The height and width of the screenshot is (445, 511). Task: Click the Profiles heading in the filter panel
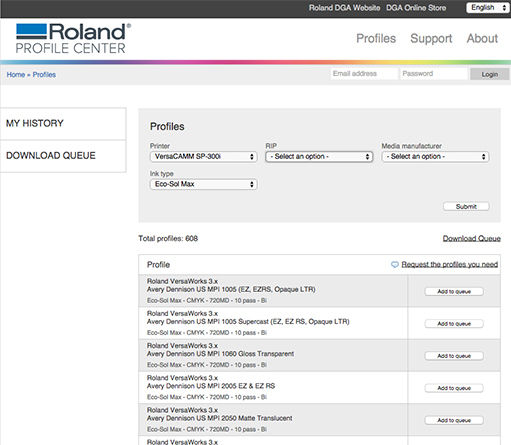click(167, 127)
